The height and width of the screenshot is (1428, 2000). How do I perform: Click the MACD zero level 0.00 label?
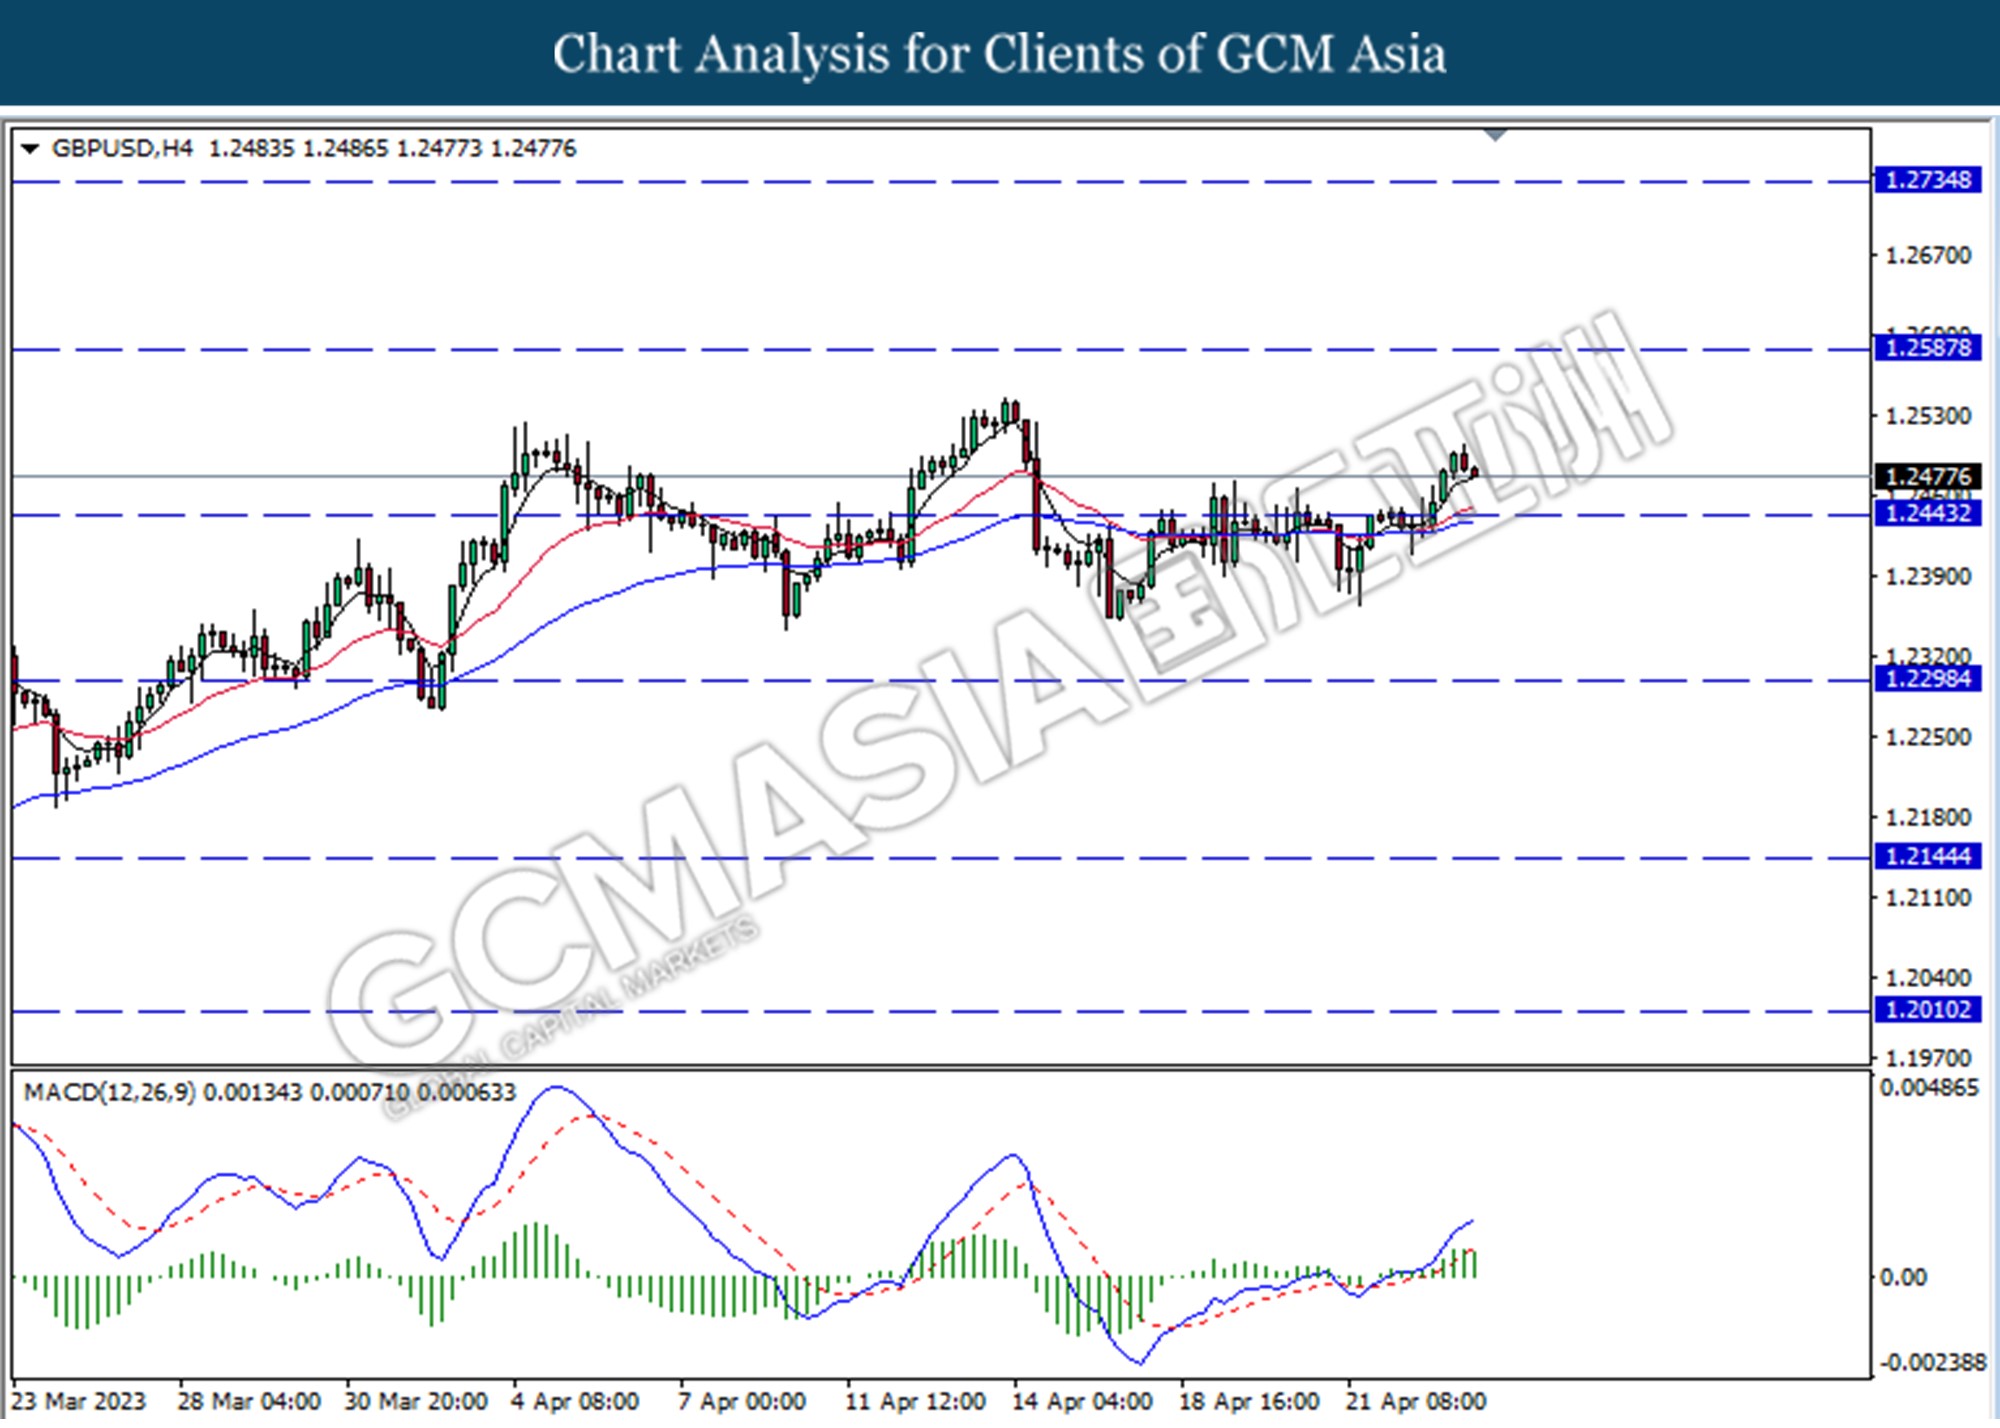[x=1903, y=1278]
